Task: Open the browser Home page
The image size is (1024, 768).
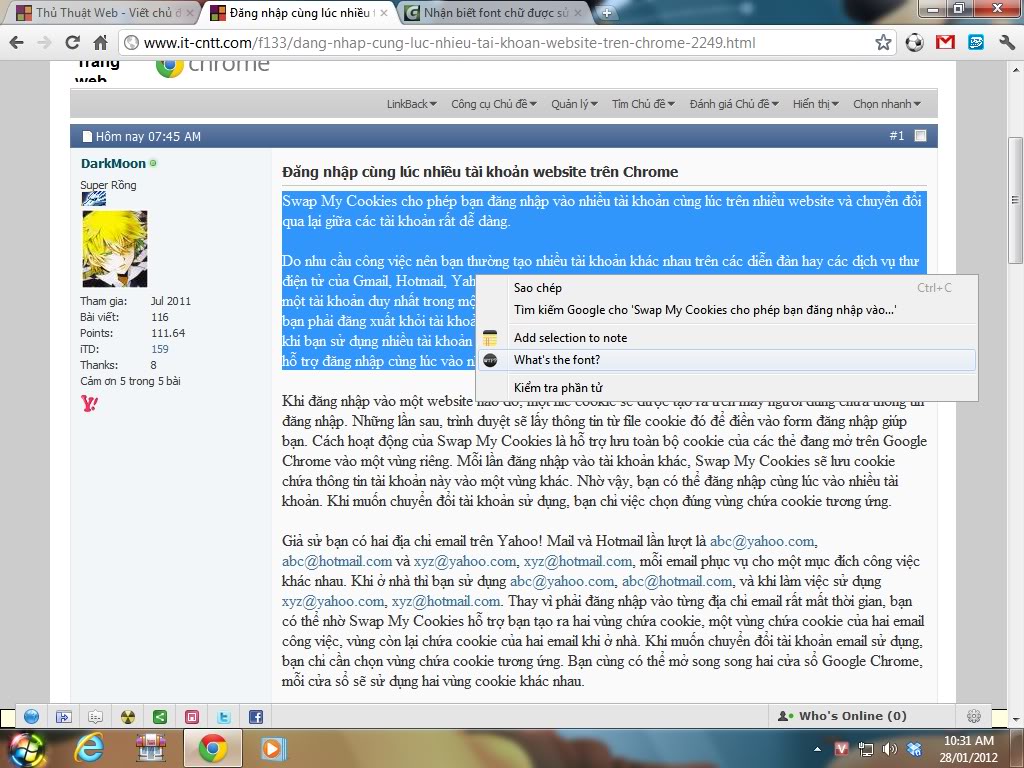Action: point(100,43)
